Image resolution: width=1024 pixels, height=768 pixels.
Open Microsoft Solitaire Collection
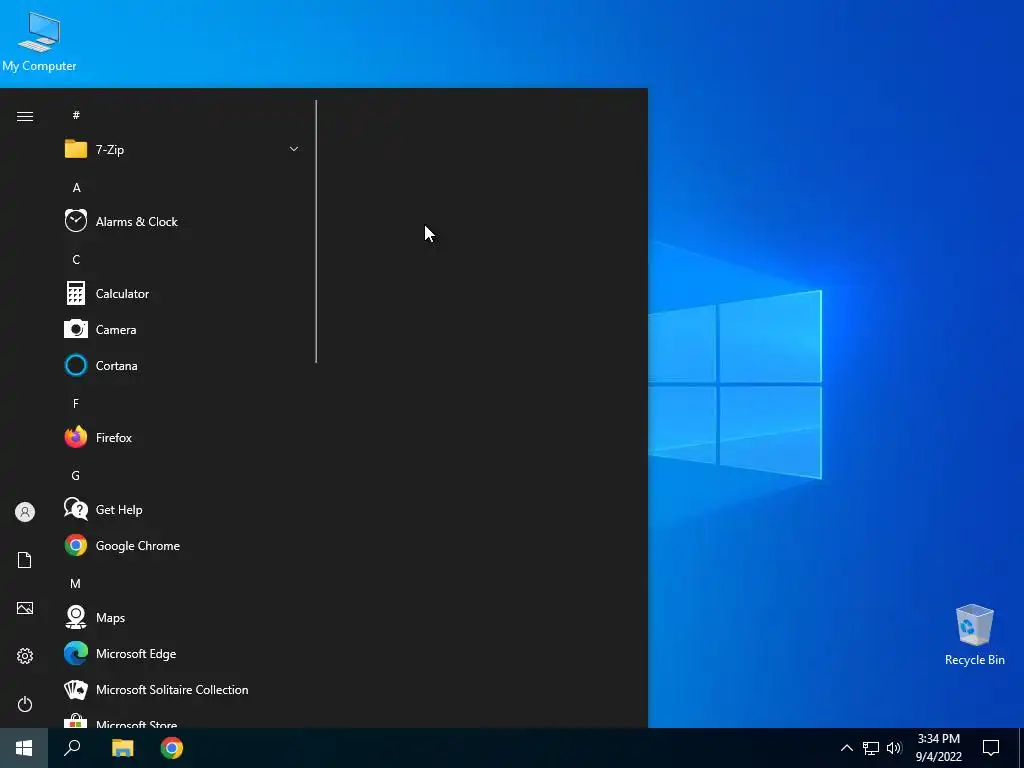click(183, 689)
